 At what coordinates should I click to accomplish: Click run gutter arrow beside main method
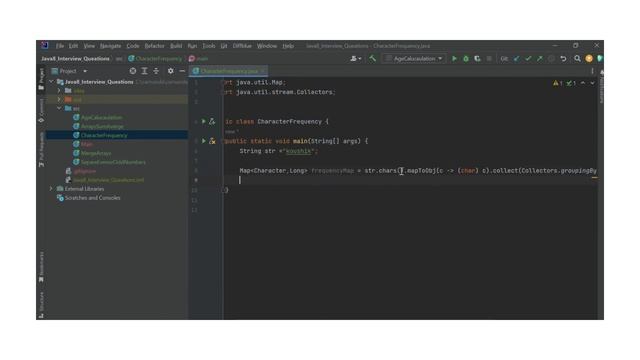(x=204, y=141)
